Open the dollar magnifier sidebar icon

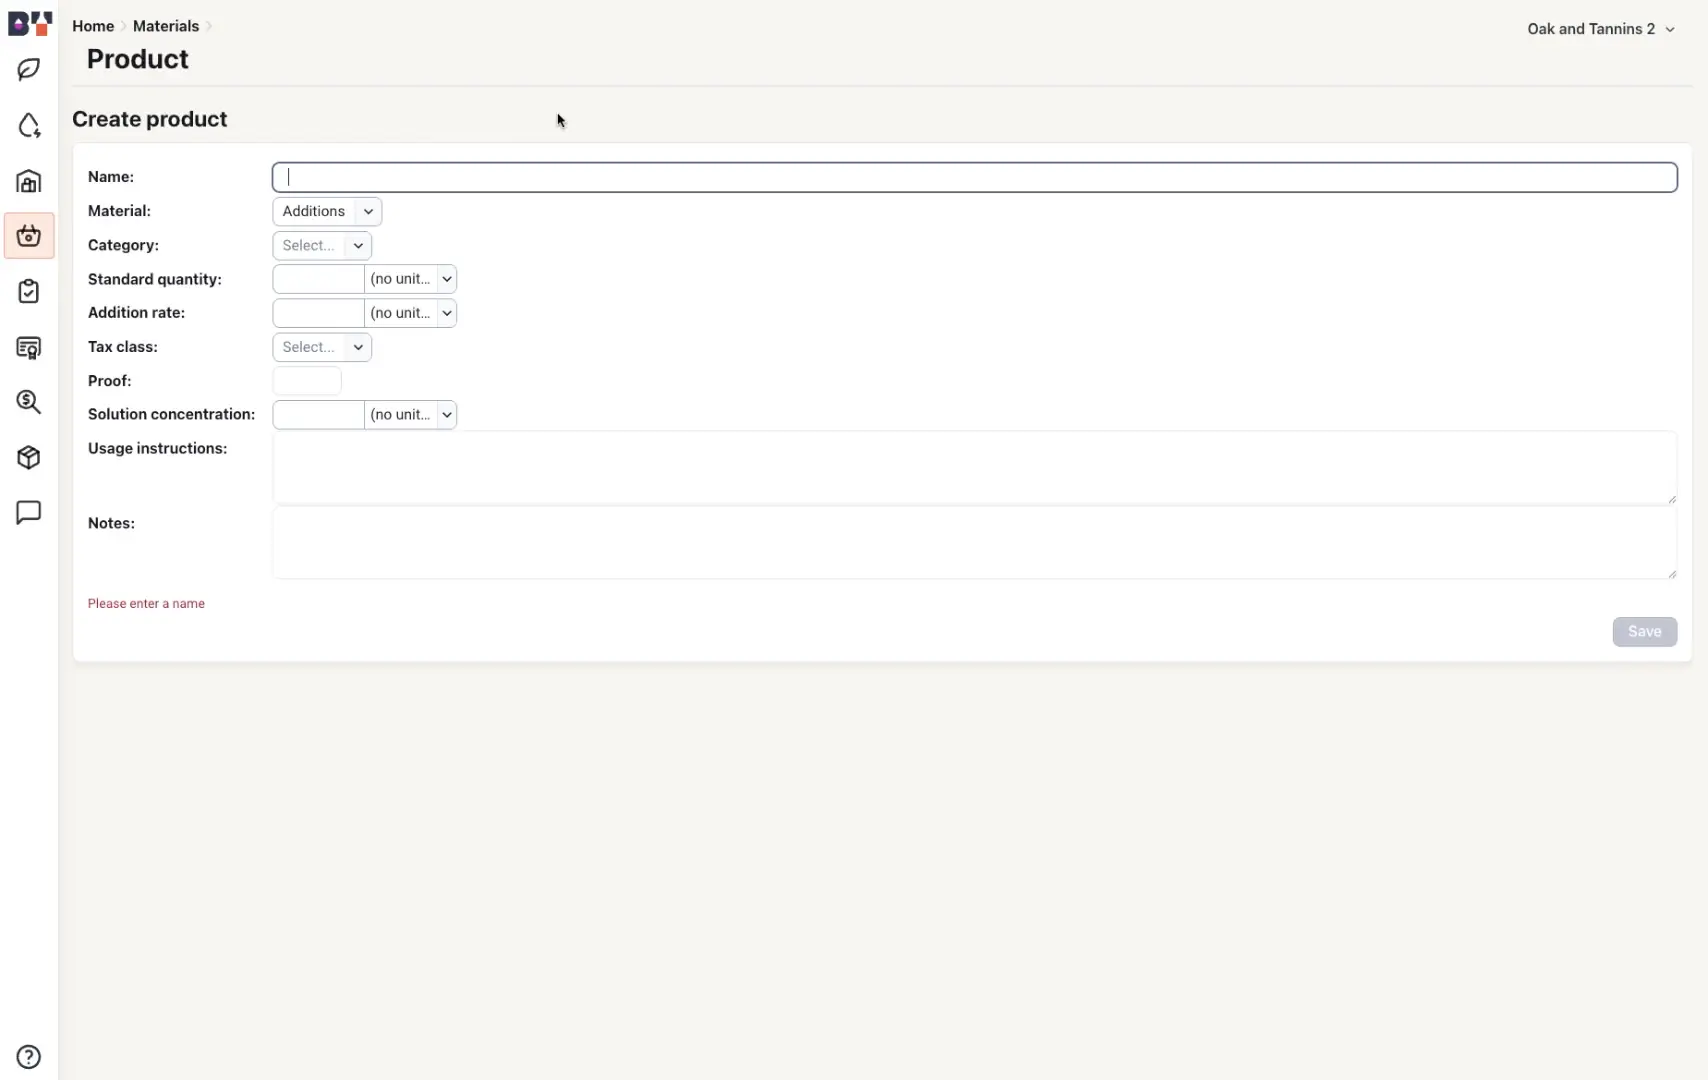[29, 402]
